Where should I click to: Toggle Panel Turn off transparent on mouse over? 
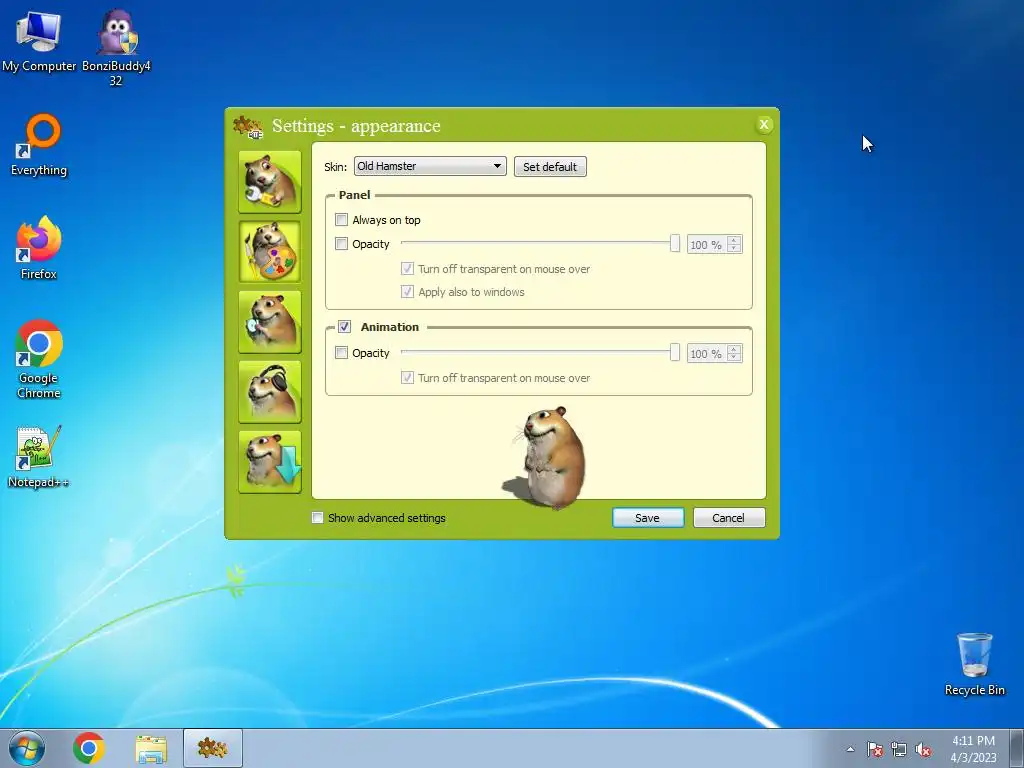click(408, 268)
